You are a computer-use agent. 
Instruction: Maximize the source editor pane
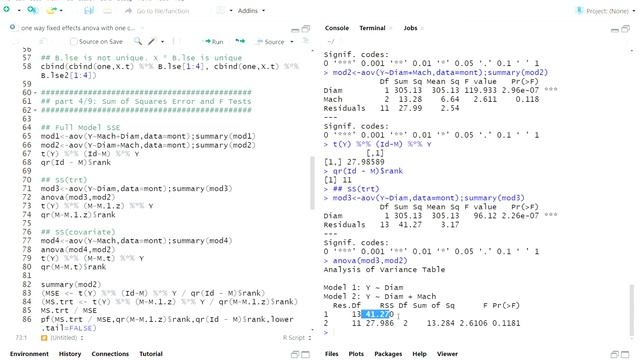[306, 29]
